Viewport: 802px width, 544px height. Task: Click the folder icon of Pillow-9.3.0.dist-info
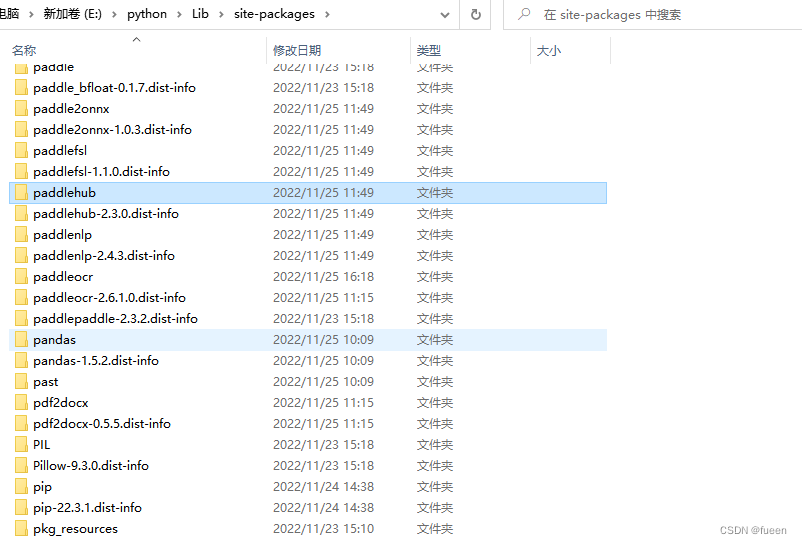(x=21, y=465)
